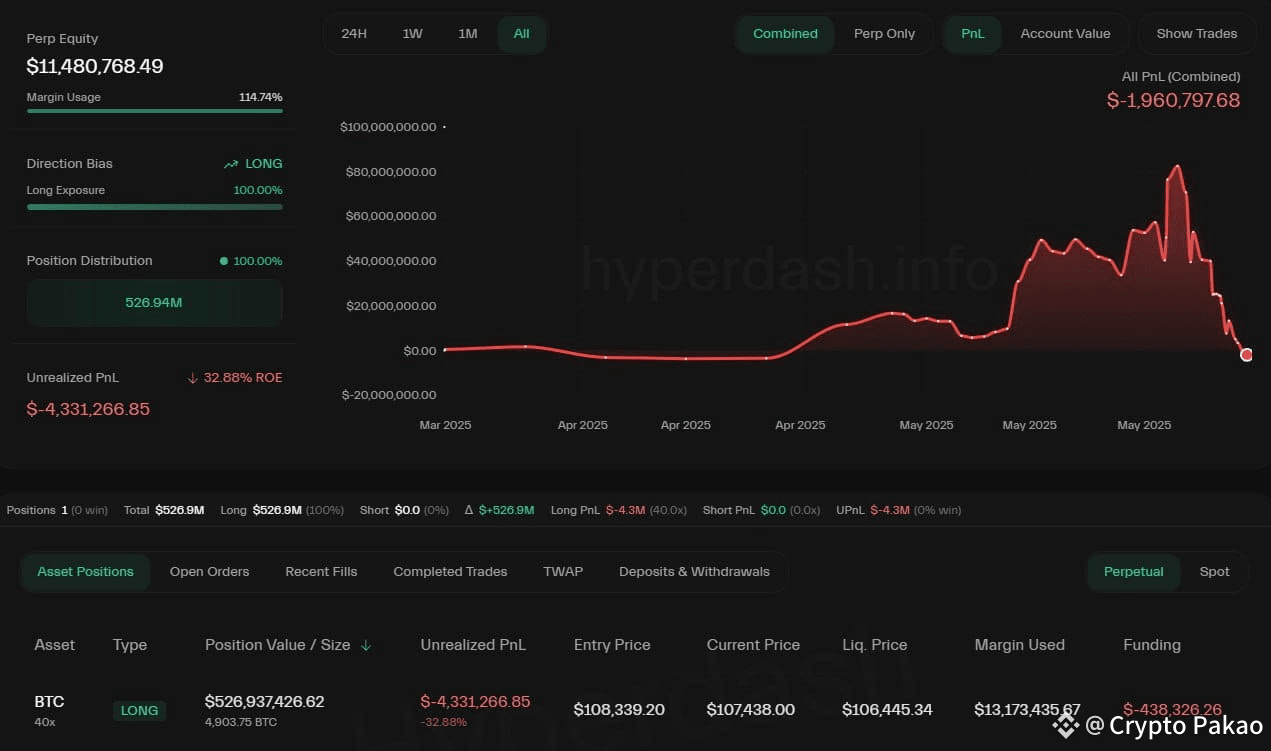
Task: Click the 526.94M position distribution bar
Action: tap(155, 302)
